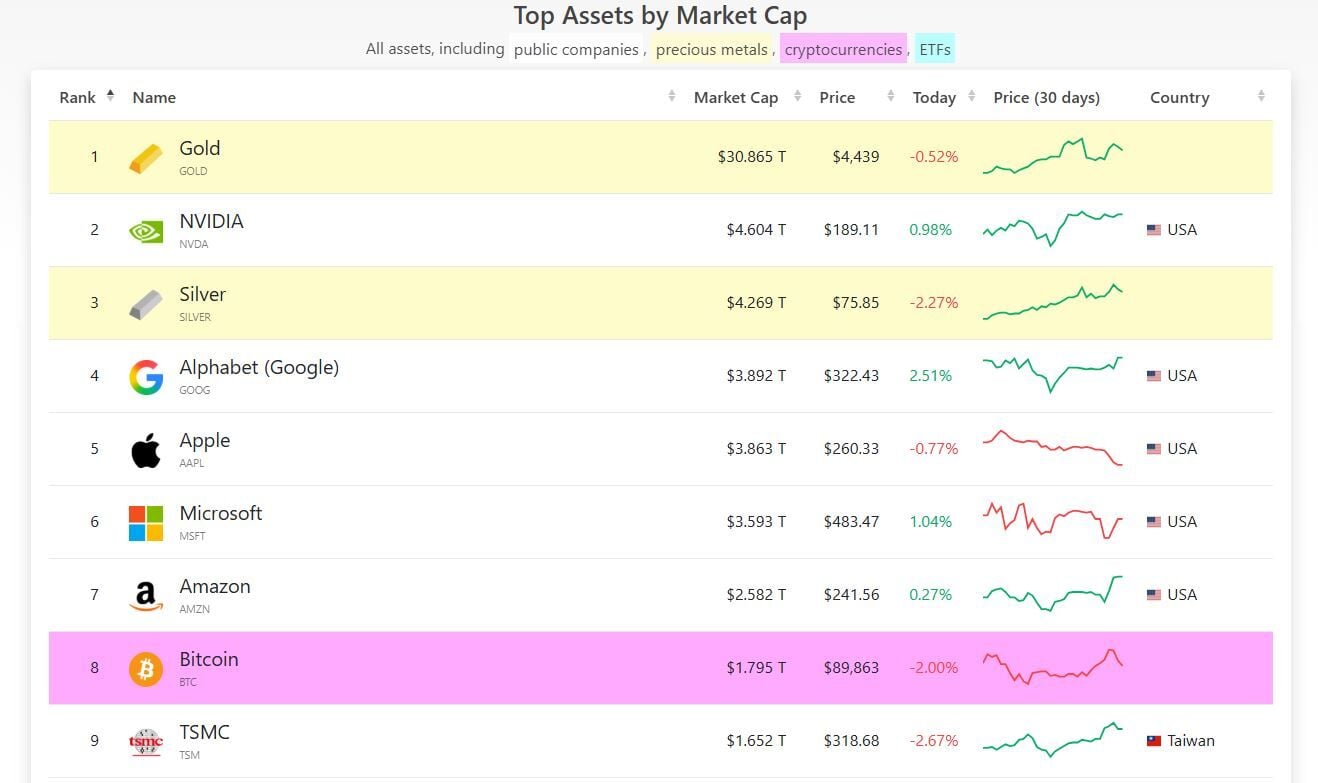Select the ETFs category tag
Image resolution: width=1318 pixels, height=783 pixels.
tap(935, 49)
